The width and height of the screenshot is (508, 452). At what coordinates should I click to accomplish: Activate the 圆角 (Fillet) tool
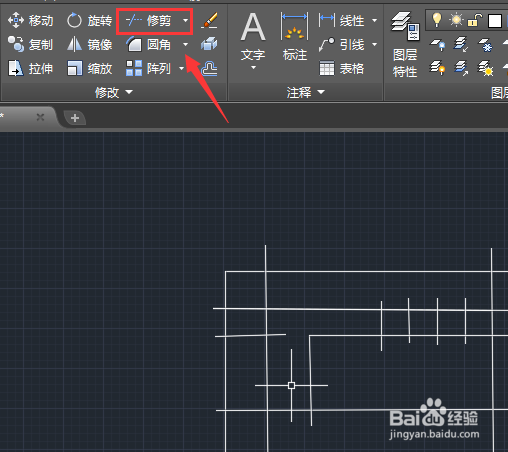[148, 44]
